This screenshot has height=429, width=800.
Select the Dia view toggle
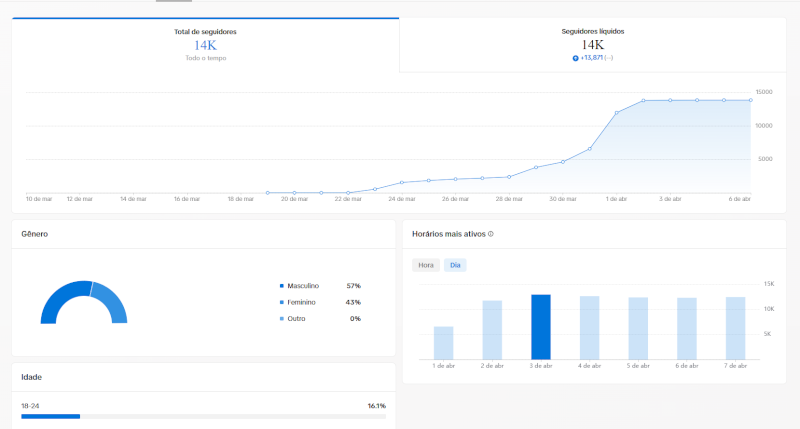(455, 265)
